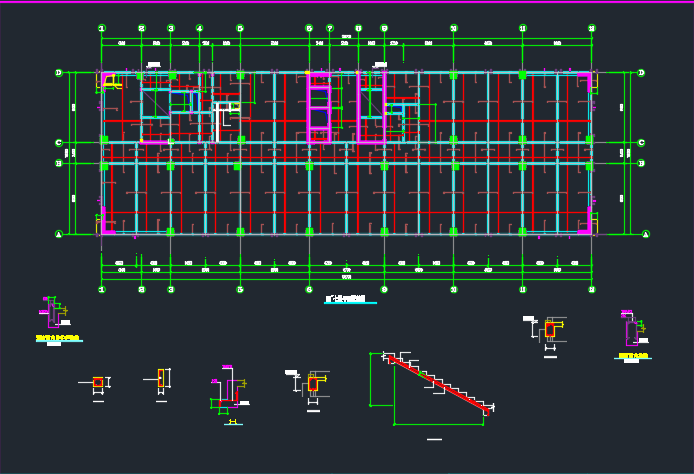The width and height of the screenshot is (694, 474).
Task: Pick grid bubble 3 below the plan
Action: click(171, 289)
